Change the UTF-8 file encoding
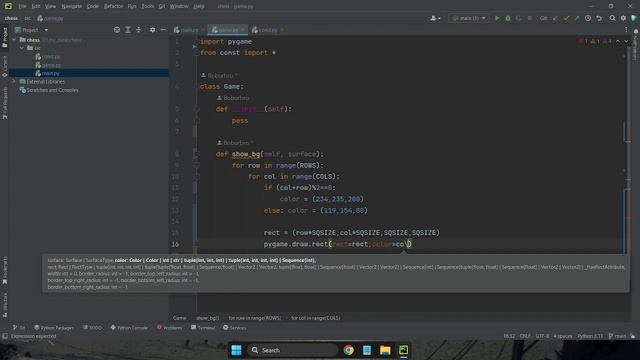Image resolution: width=640 pixels, height=360 pixels. coord(542,336)
